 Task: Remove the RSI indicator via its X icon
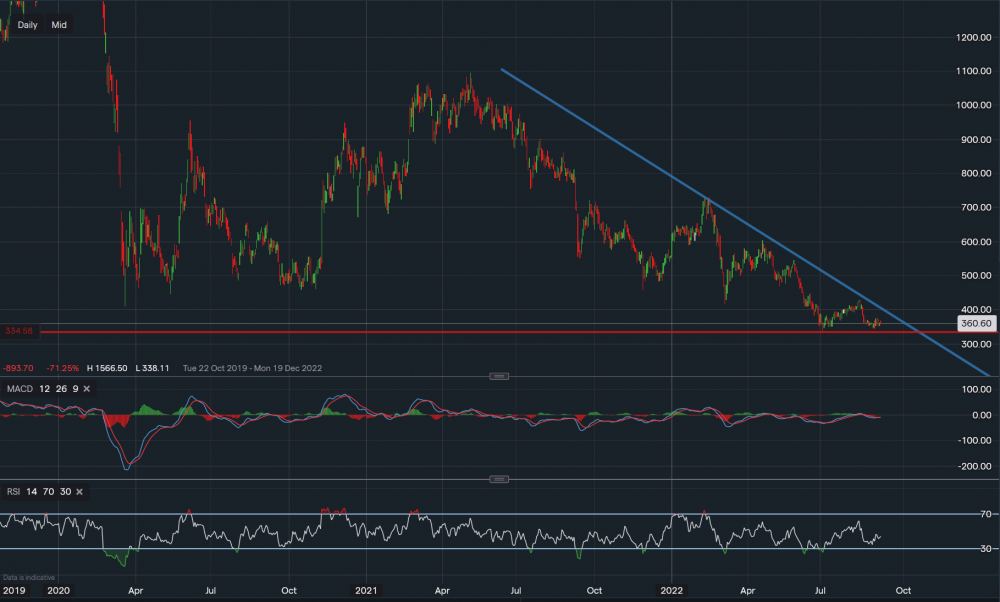(x=79, y=491)
